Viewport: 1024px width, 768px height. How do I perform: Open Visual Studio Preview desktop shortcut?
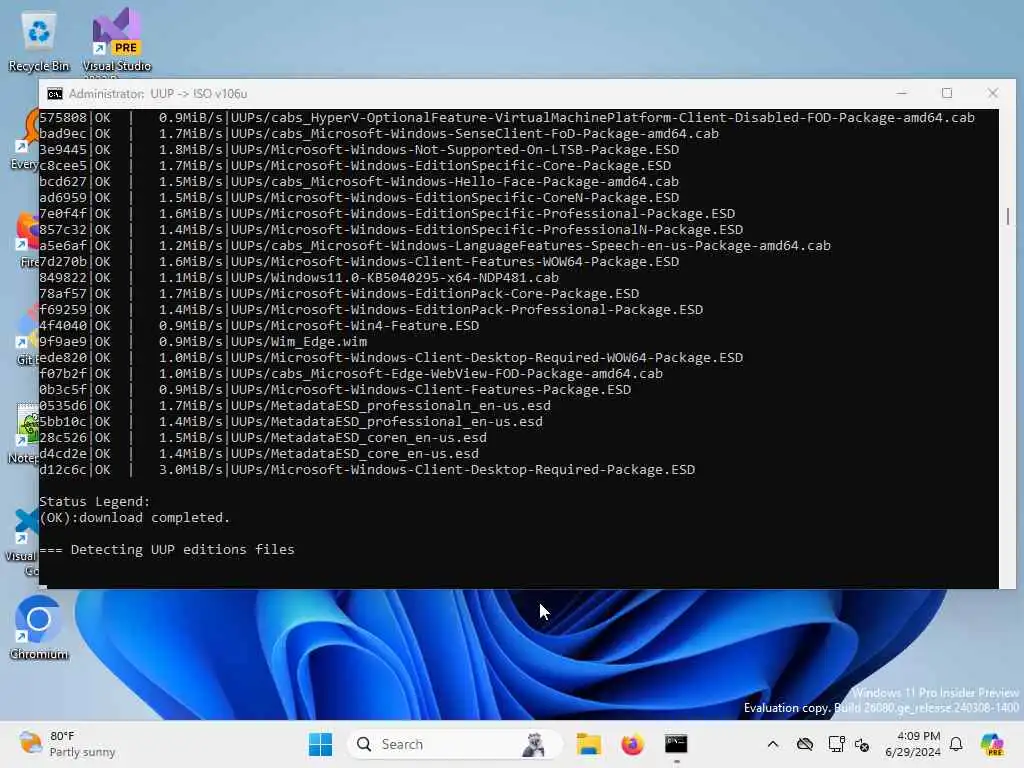(116, 42)
